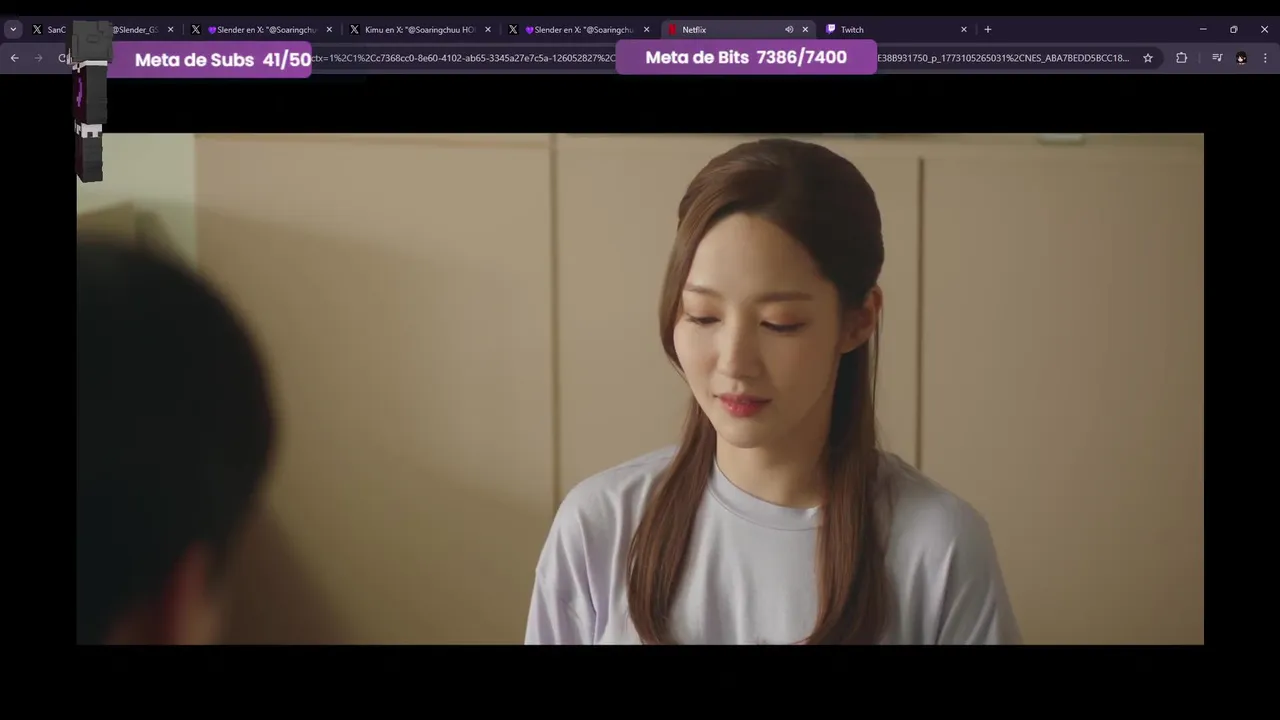Viewport: 1280px width, 720px height.
Task: Click the Meta de Subs 41/50 text
Action: [x=222, y=60]
